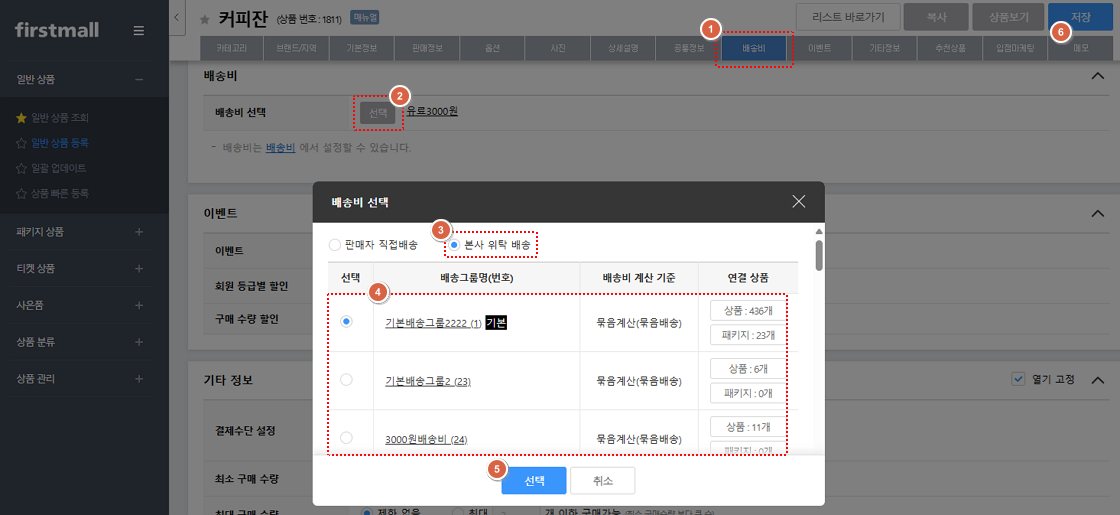Collapse the 이벤트 panel chevron
This screenshot has height=515, width=1120.
click(x=1098, y=214)
